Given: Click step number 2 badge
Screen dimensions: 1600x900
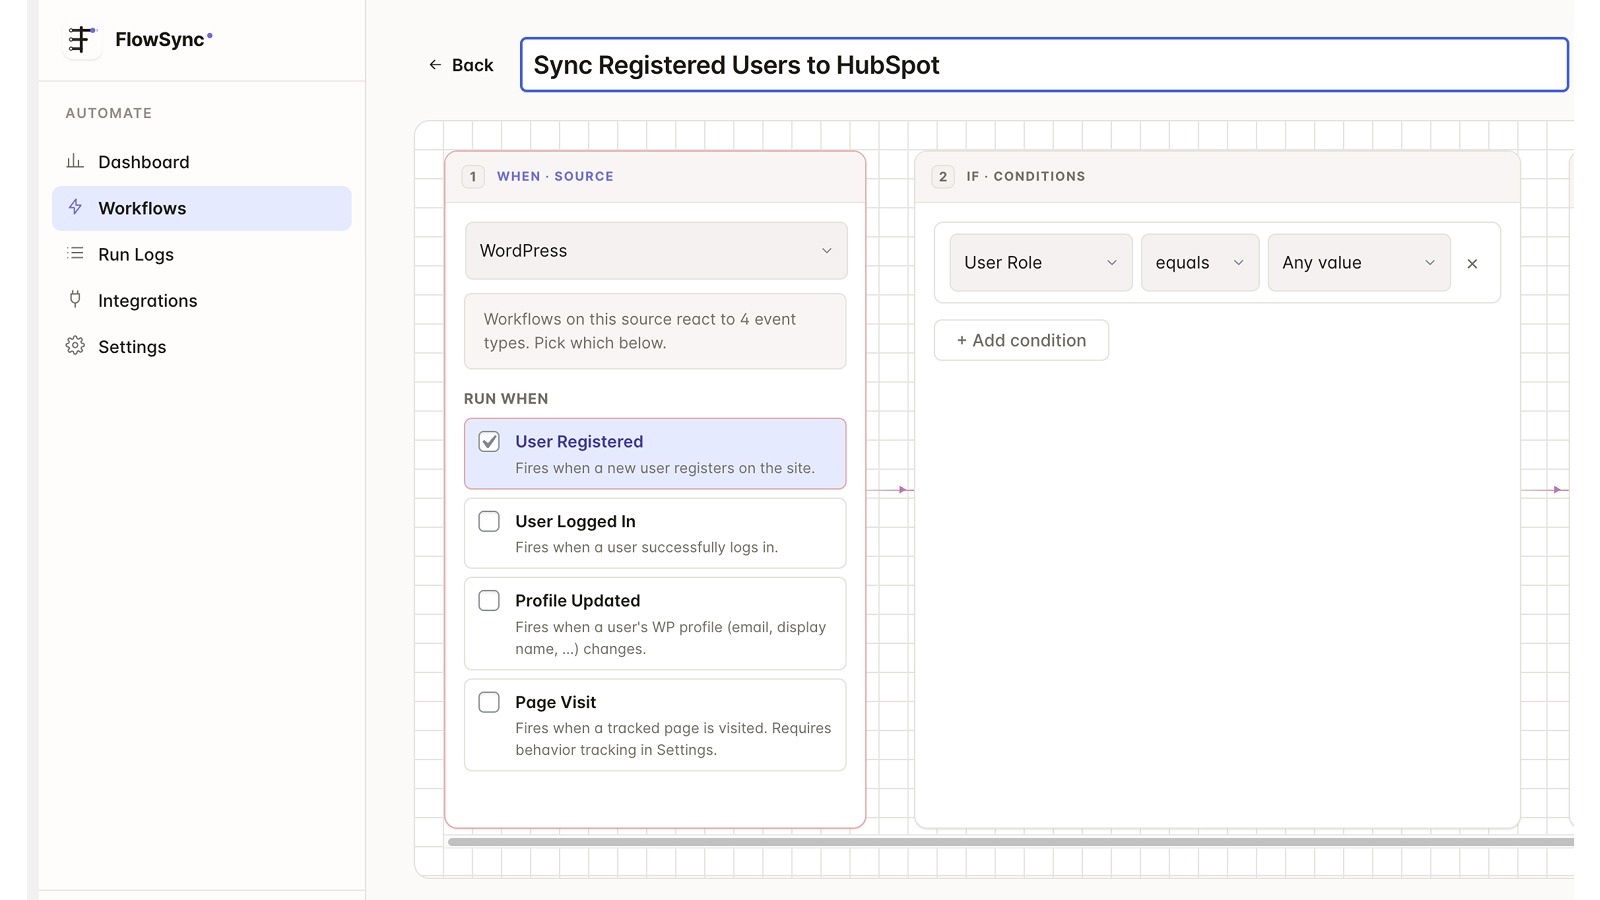Looking at the screenshot, I should pos(943,176).
